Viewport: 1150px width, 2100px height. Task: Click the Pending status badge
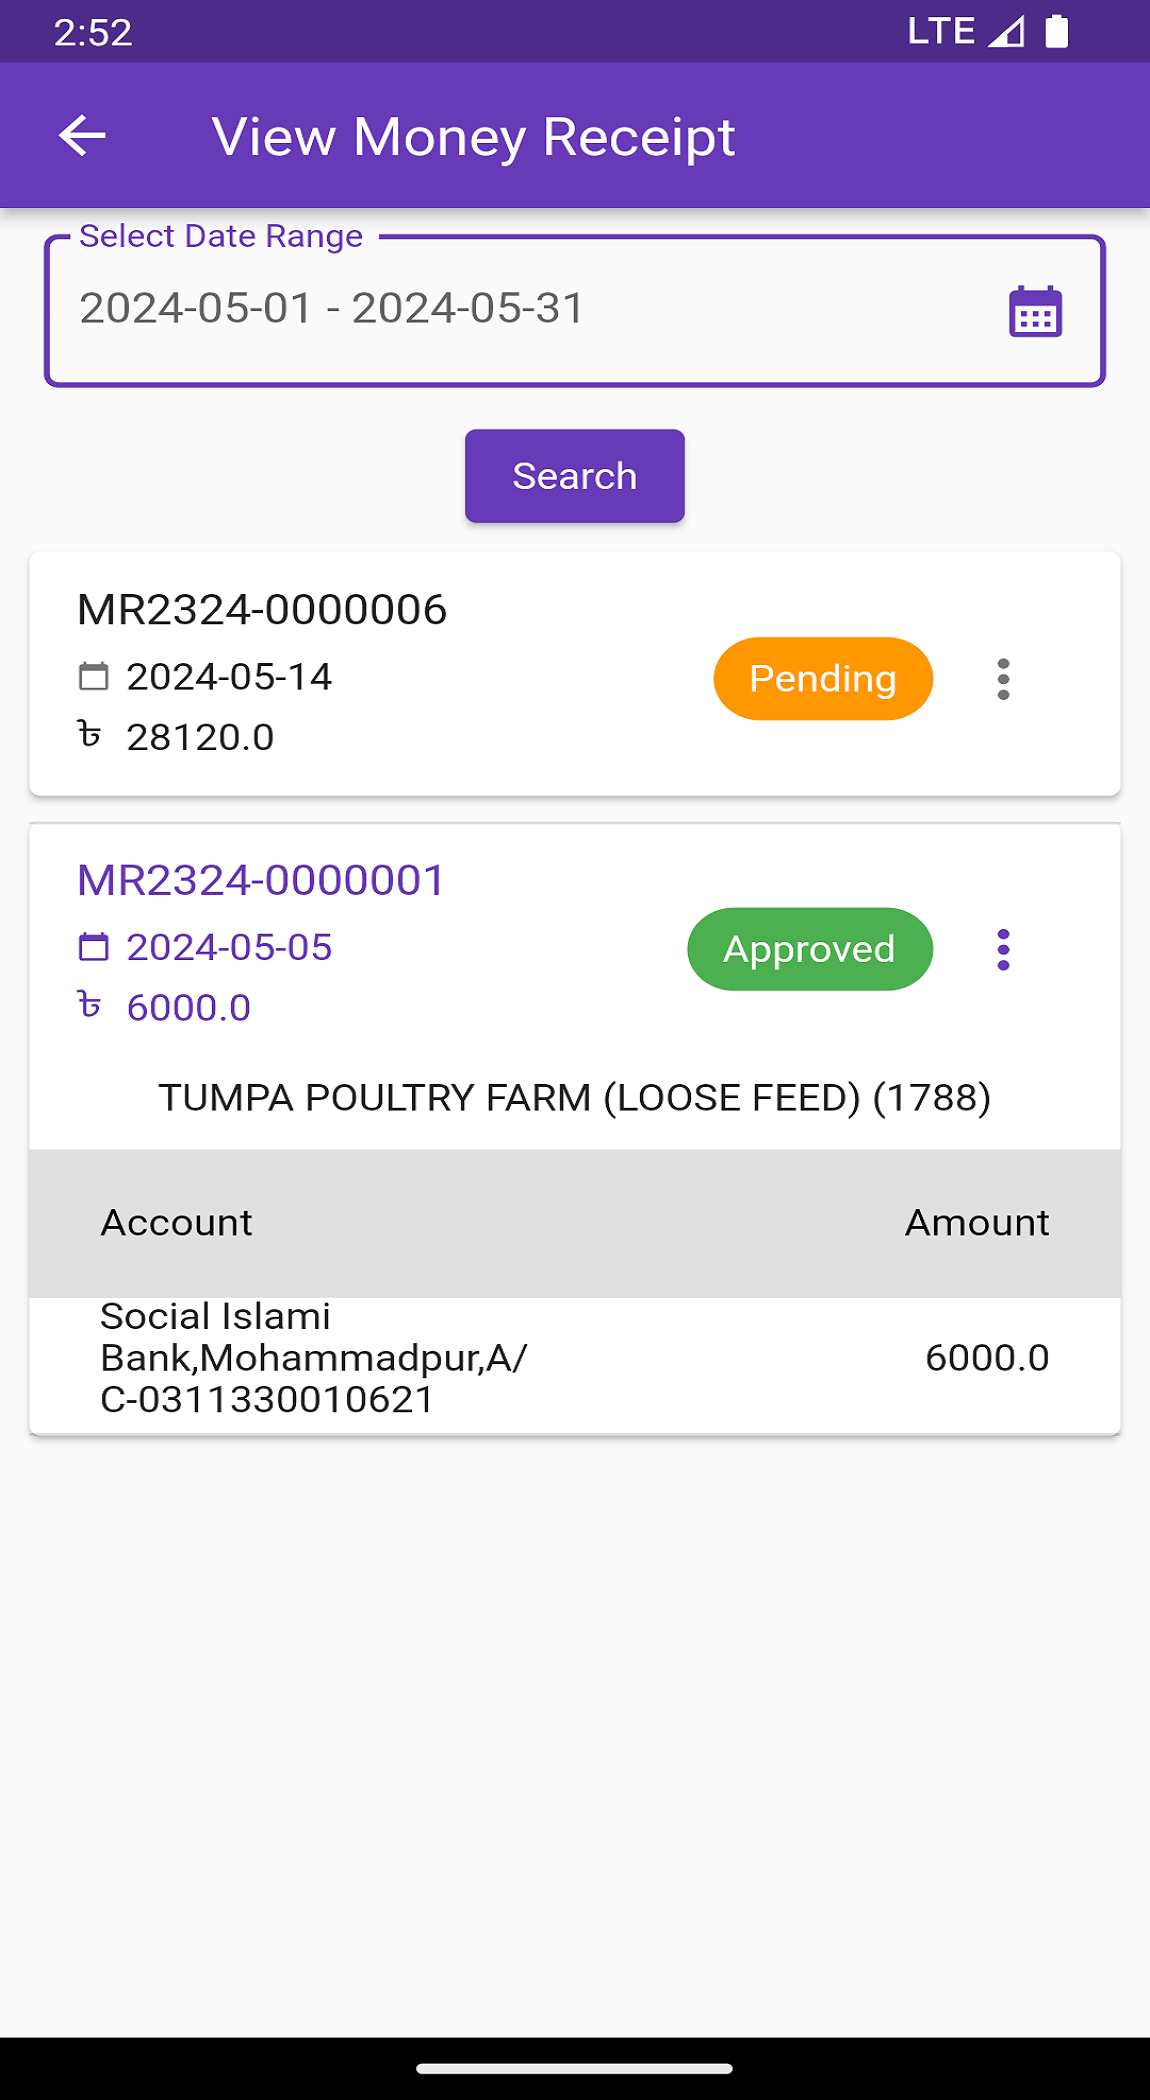coord(822,679)
